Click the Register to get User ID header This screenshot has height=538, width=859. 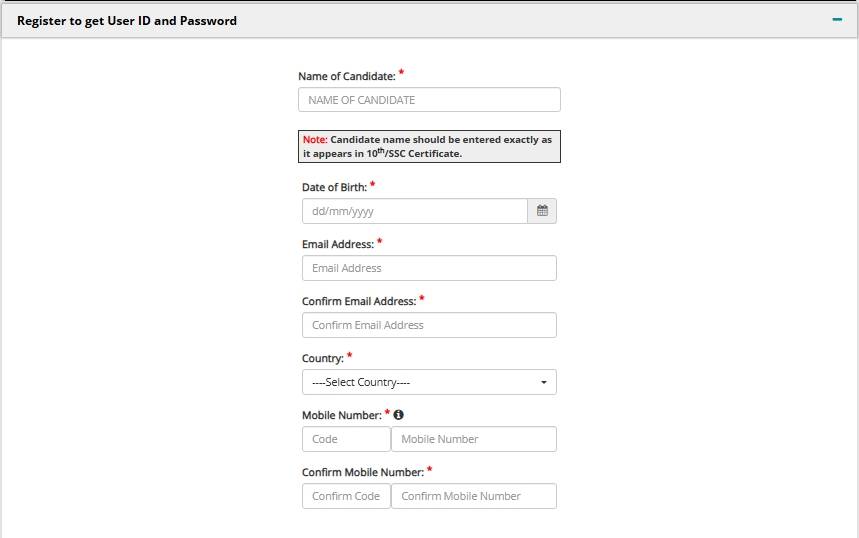127,21
